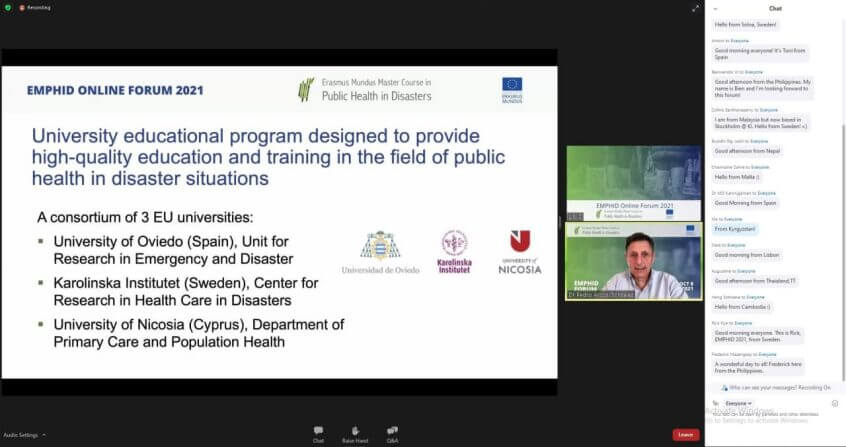
Task: Click the 'From Kyrgyzstan!' chat message
Action: point(736,228)
